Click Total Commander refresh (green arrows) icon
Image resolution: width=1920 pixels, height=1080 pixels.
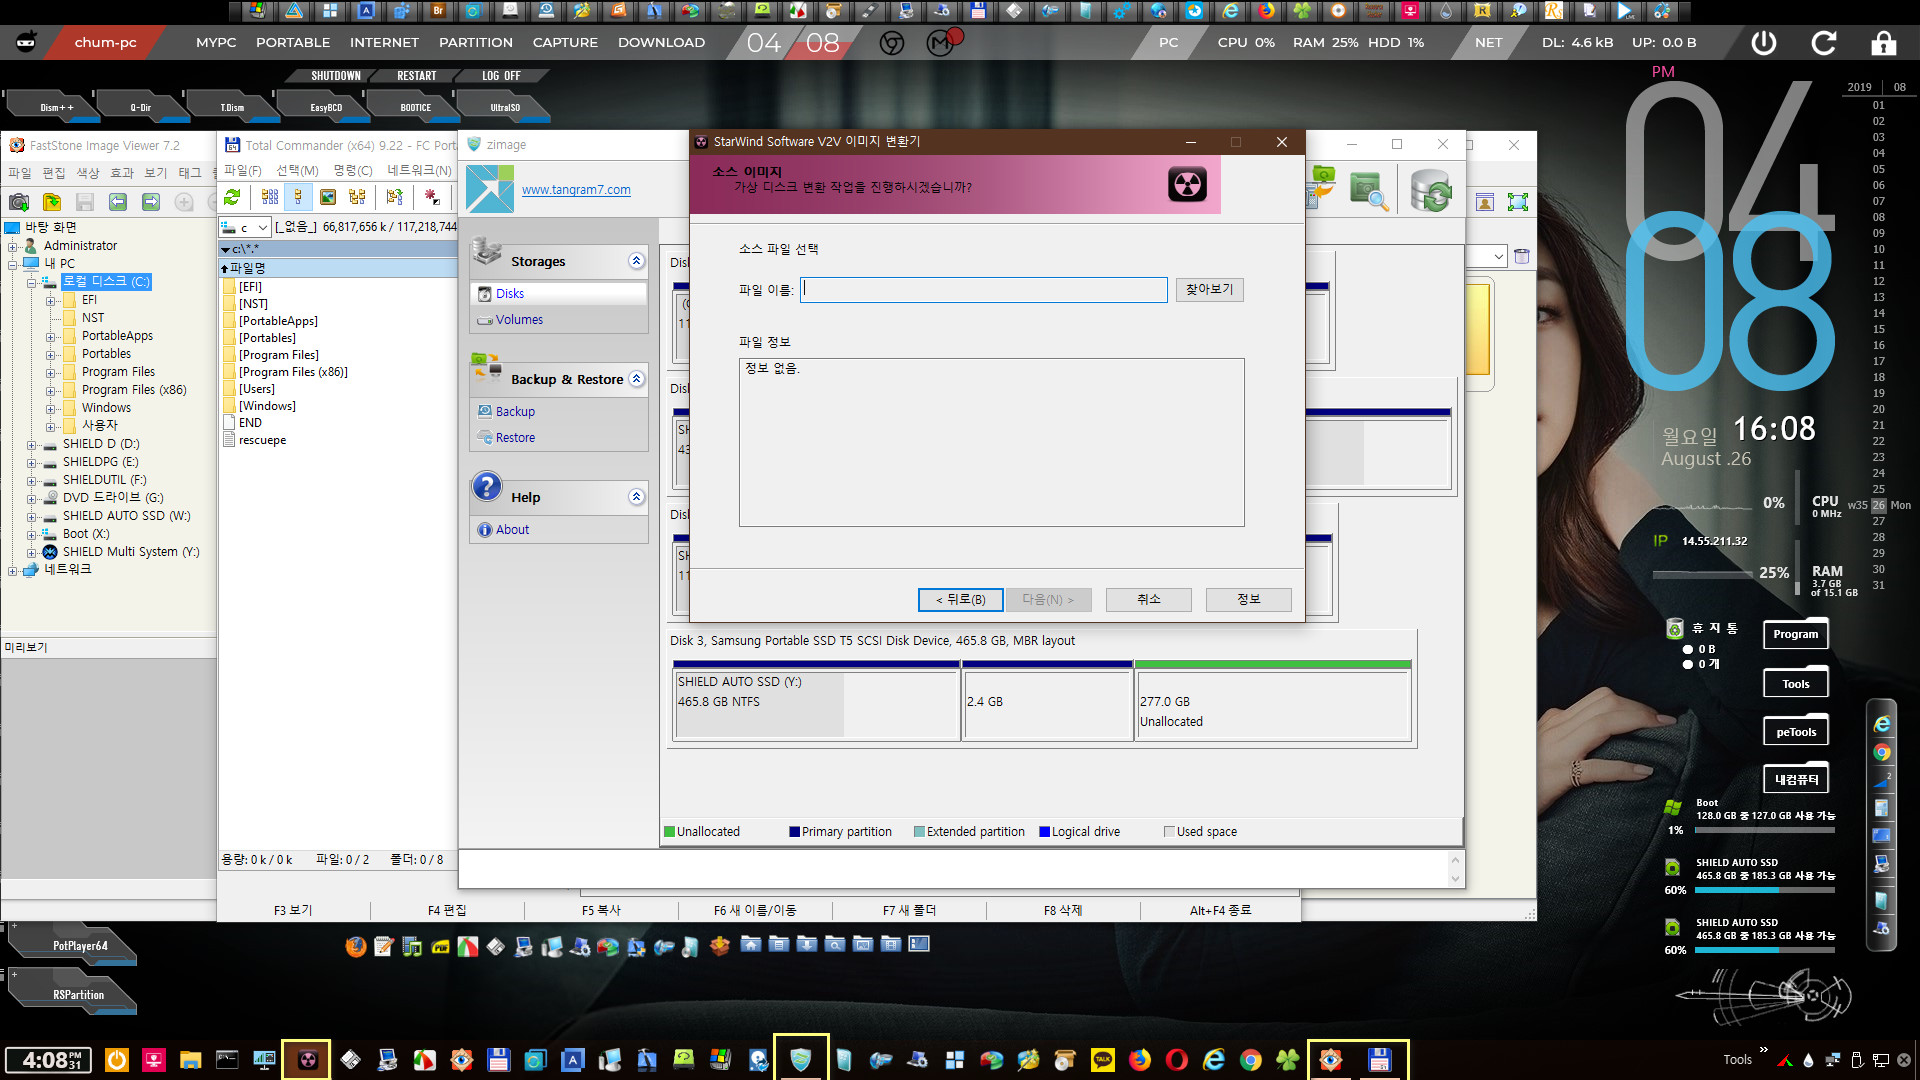point(232,197)
